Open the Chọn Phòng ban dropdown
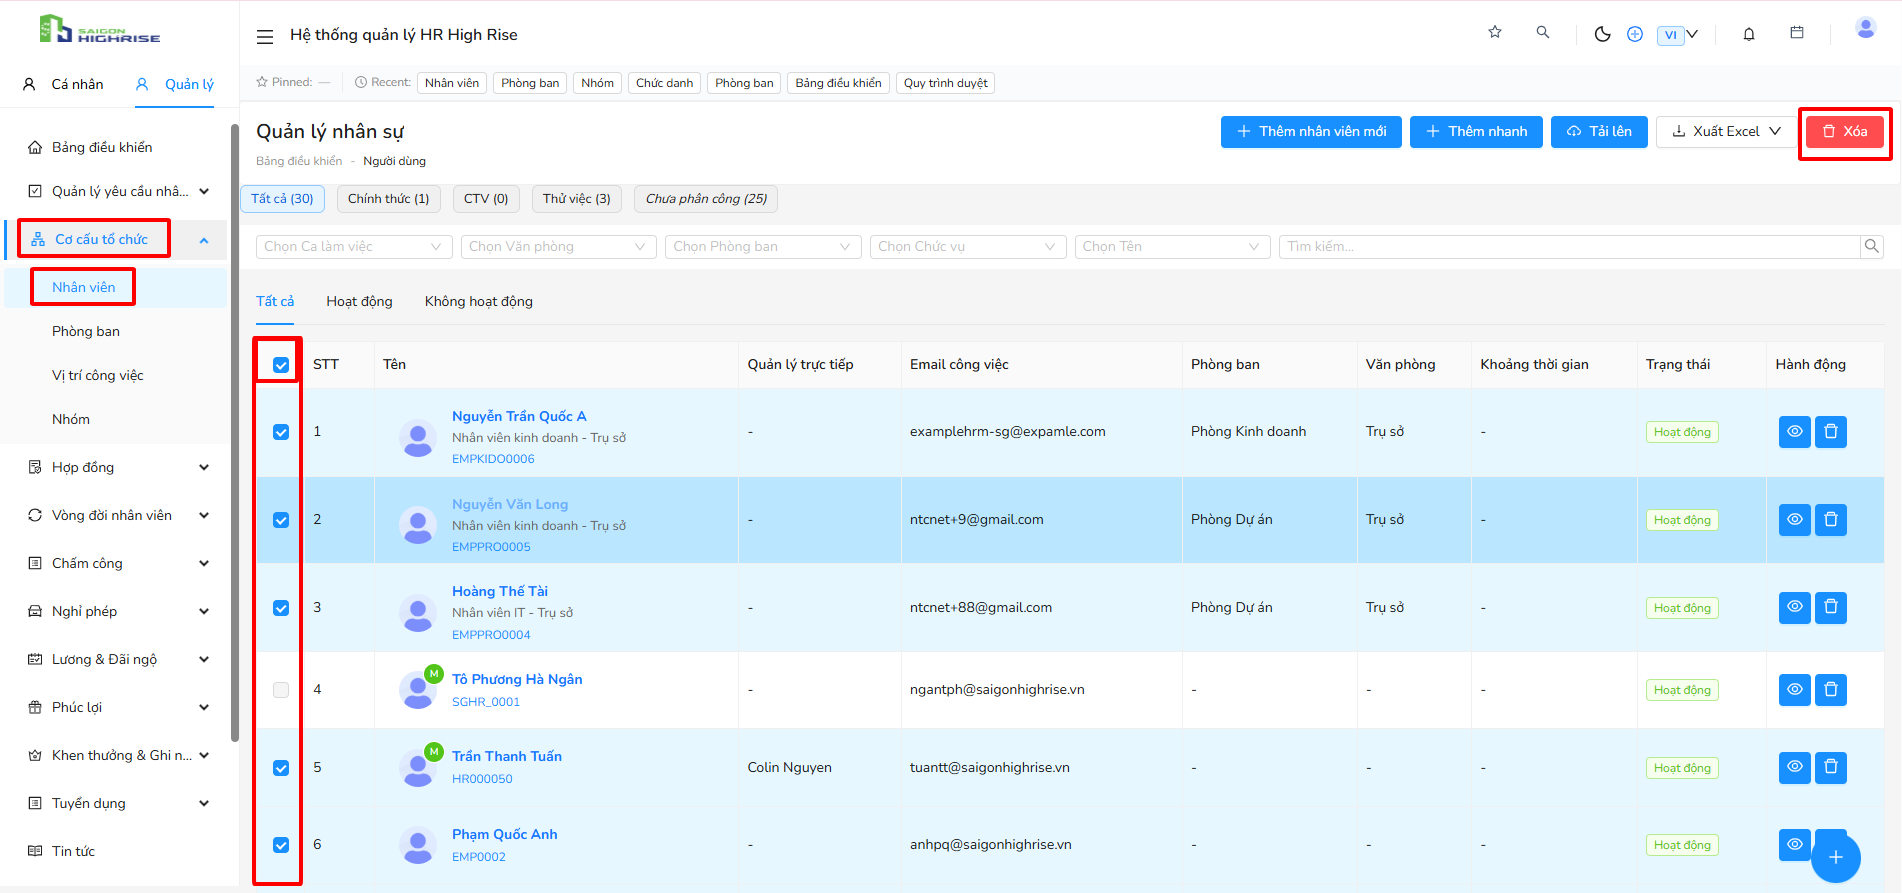This screenshot has width=1902, height=893. click(x=763, y=247)
